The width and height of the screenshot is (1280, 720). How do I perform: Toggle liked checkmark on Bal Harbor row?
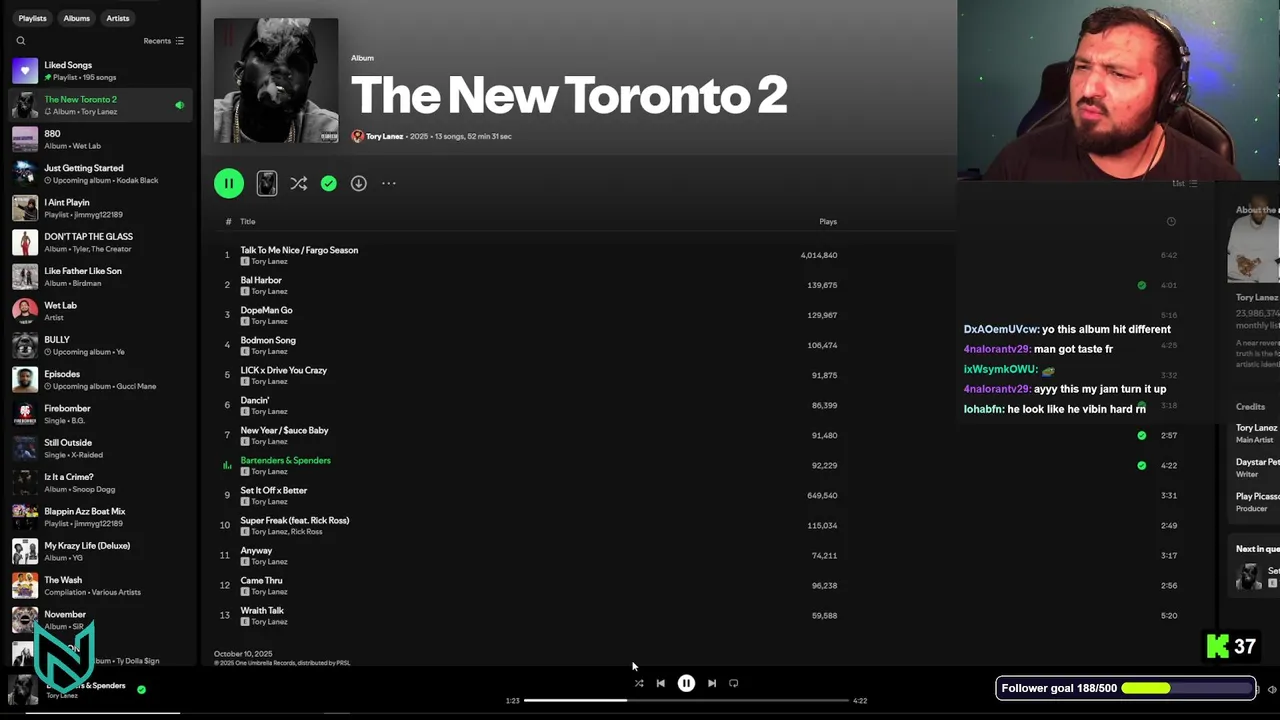tap(1141, 285)
